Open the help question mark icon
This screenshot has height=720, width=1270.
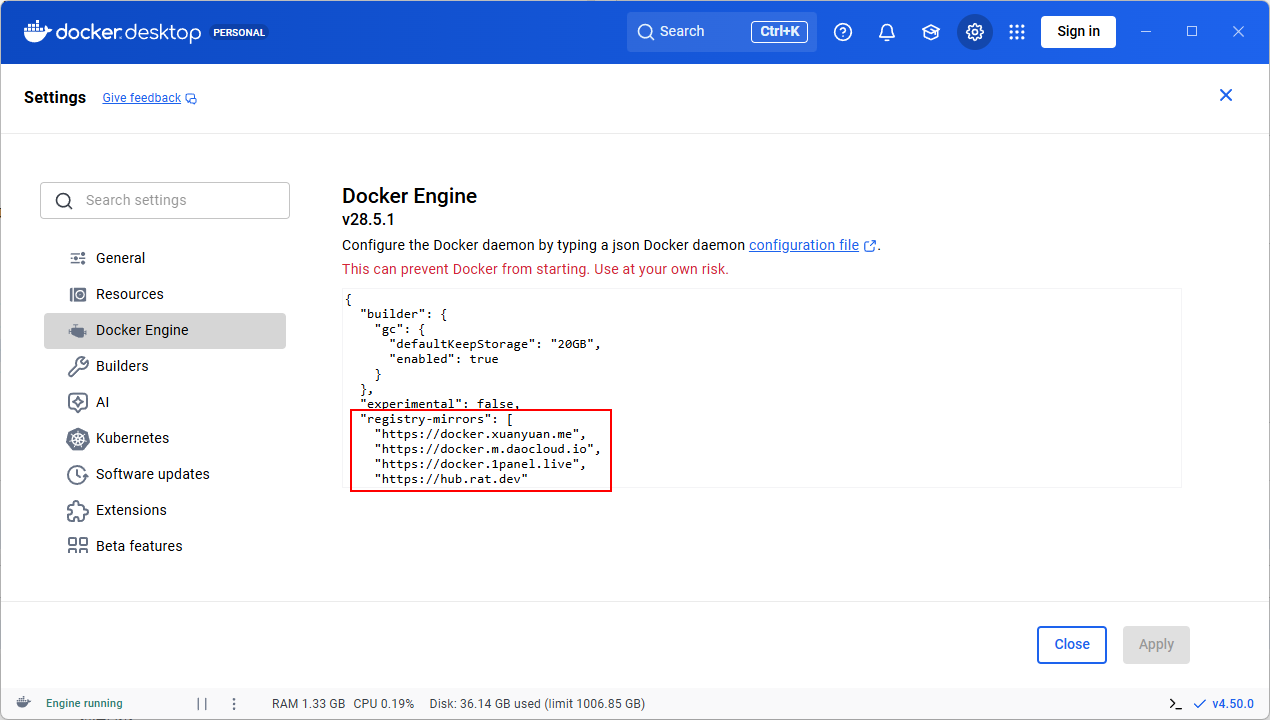(x=843, y=32)
